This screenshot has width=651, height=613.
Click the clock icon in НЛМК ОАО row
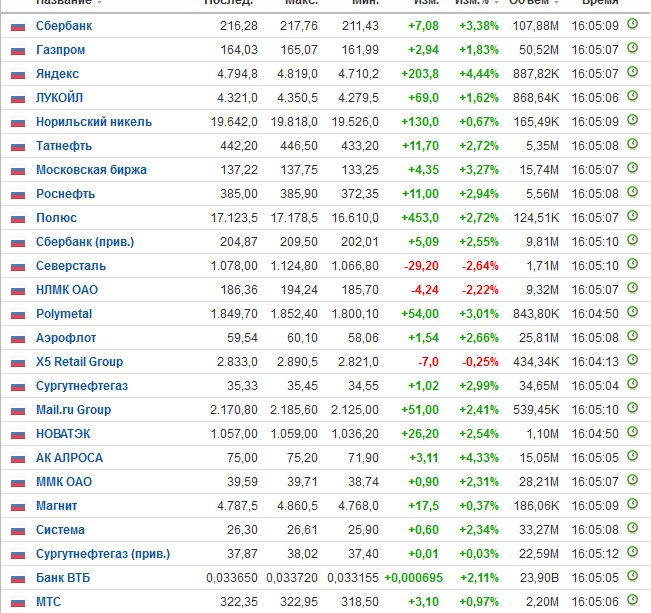(x=632, y=288)
